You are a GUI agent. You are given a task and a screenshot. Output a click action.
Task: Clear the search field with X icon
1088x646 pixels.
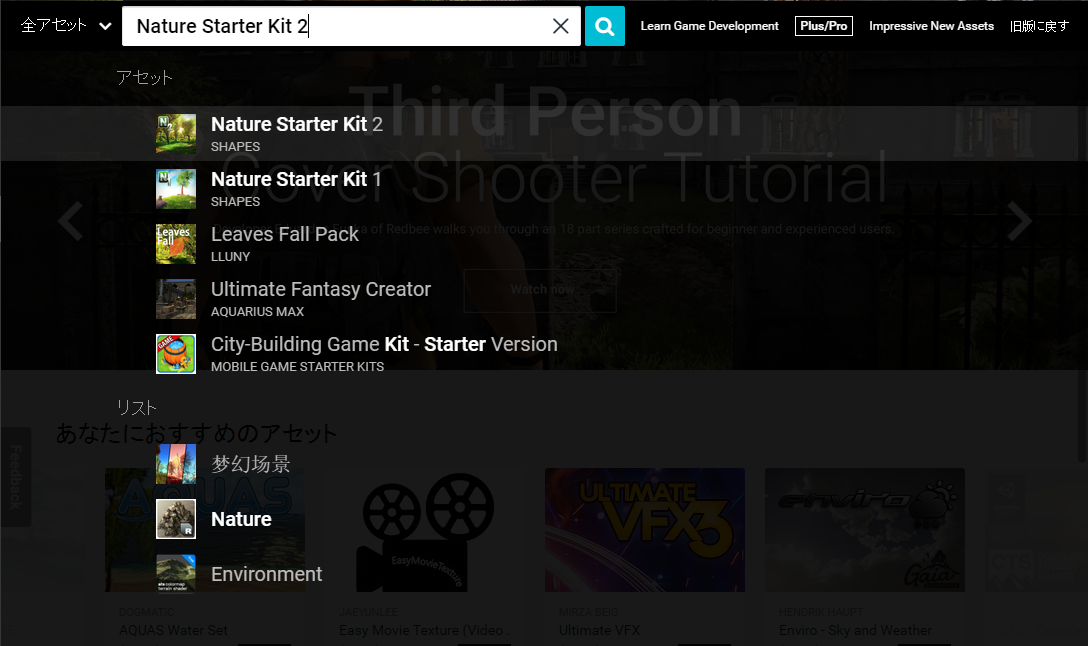561,26
